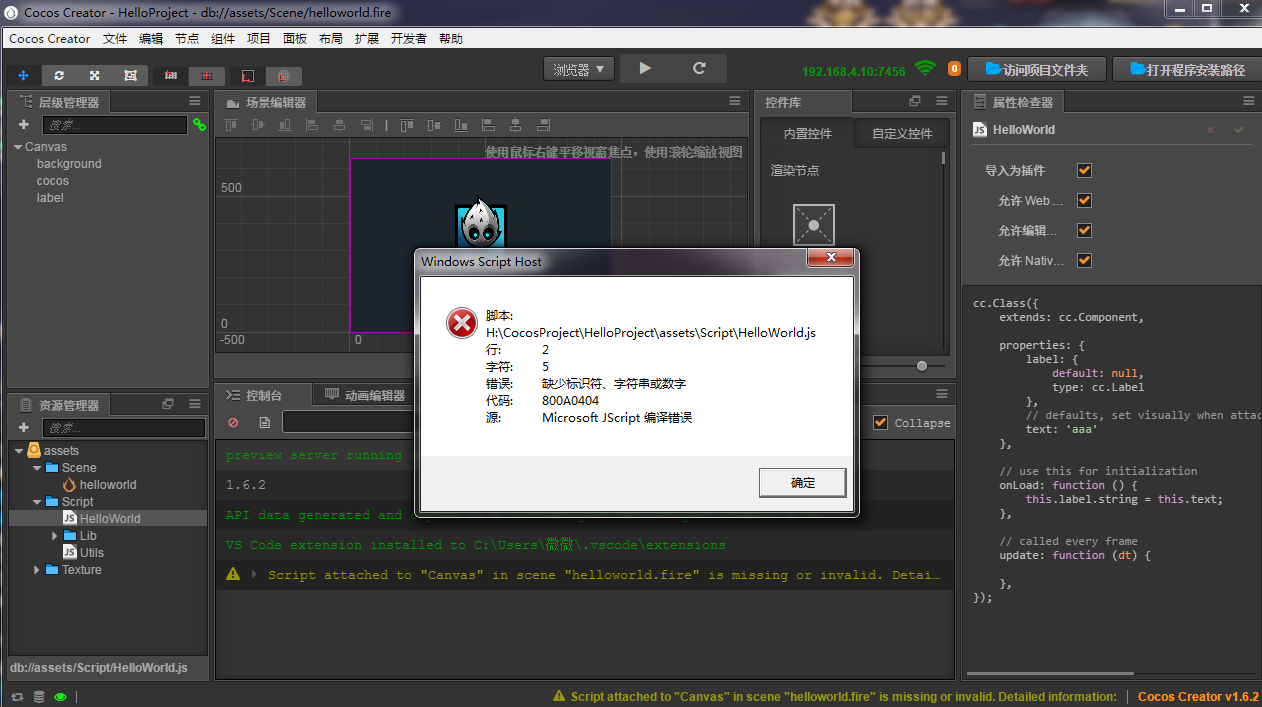Viewport: 1262px width, 707px height.
Task: Click the assets search field
Action: (x=124, y=428)
